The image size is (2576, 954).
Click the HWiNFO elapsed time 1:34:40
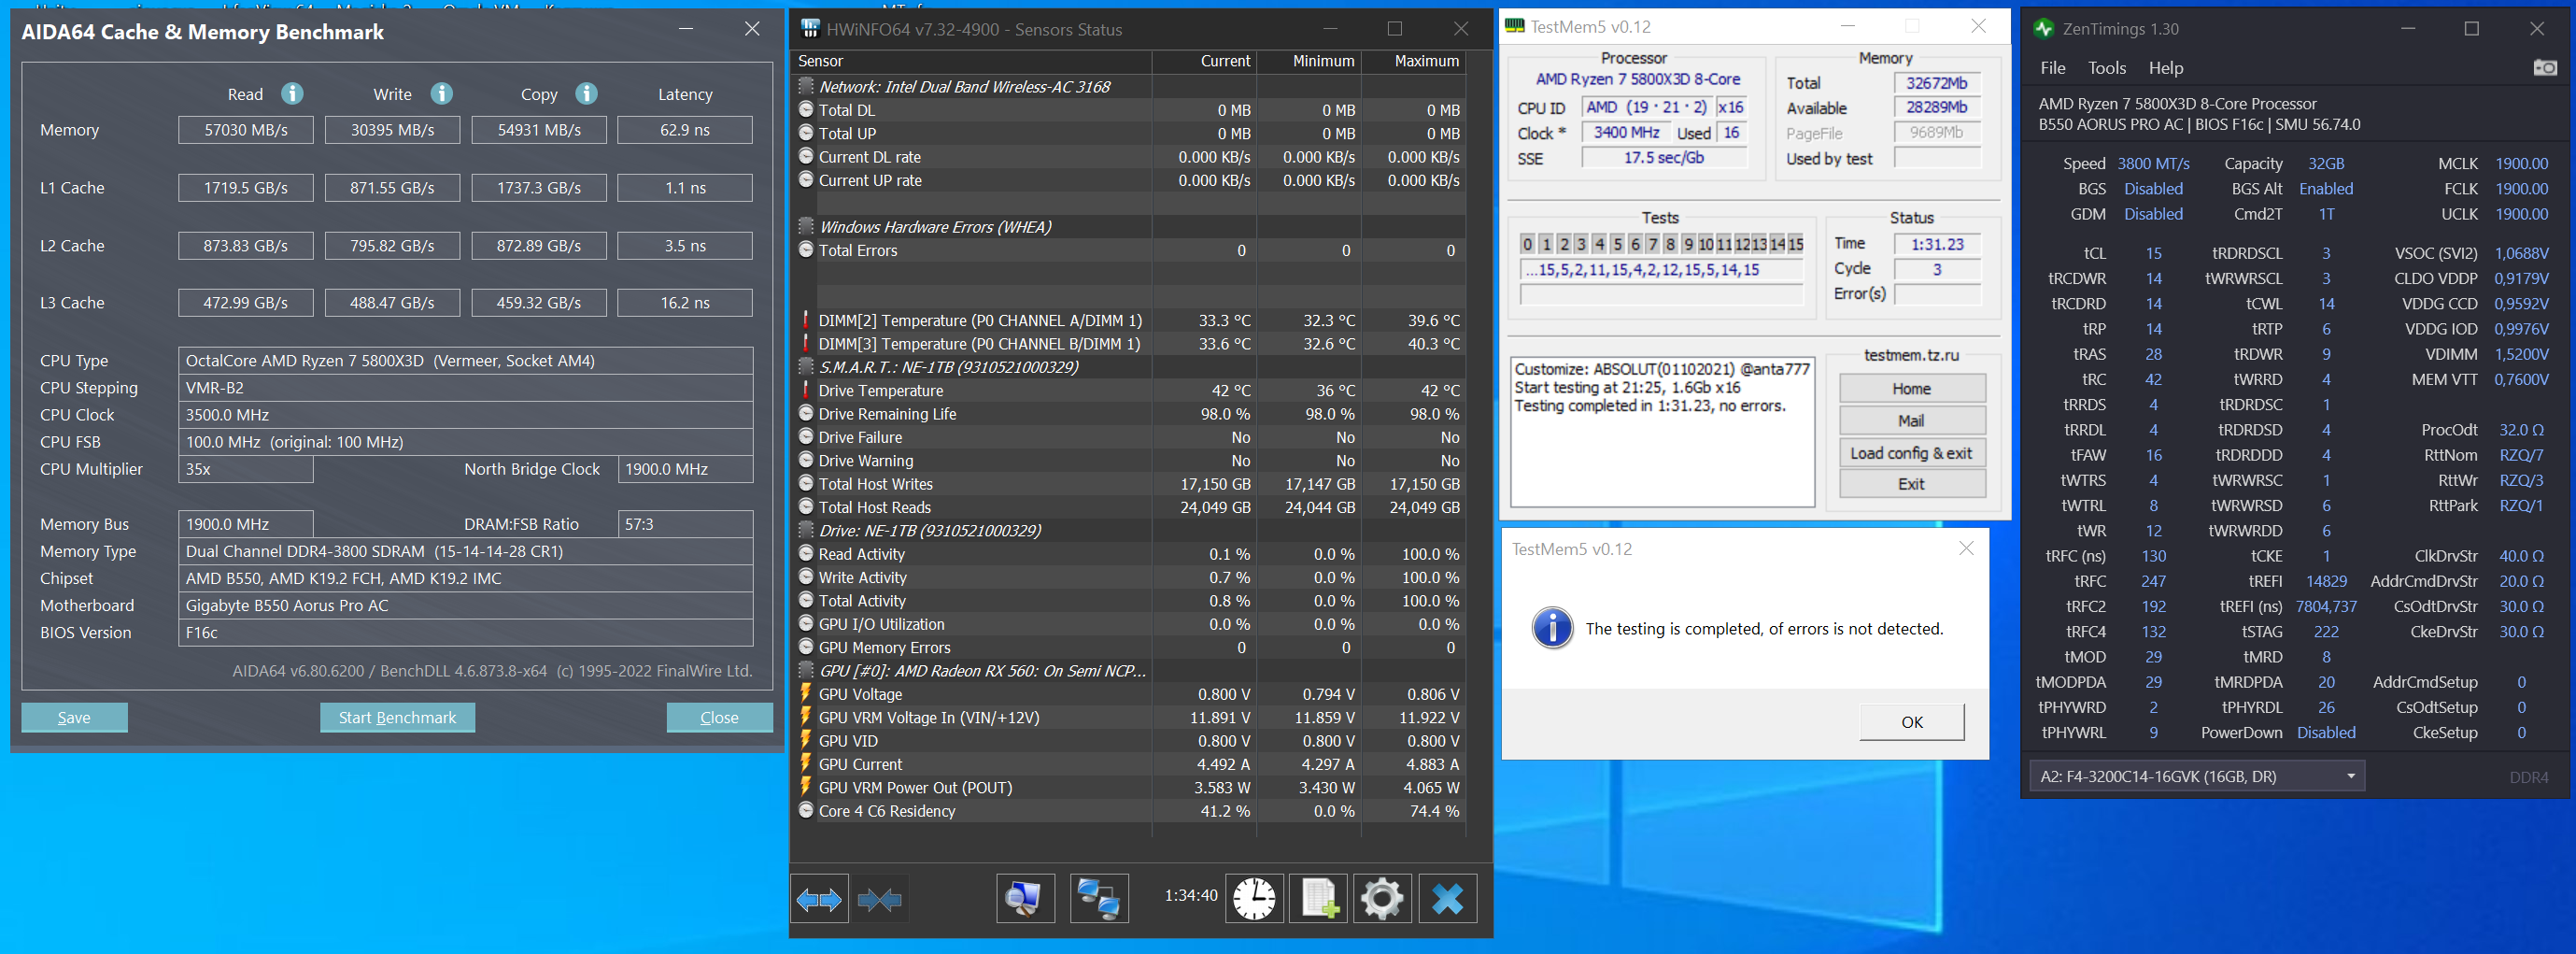coord(1191,895)
